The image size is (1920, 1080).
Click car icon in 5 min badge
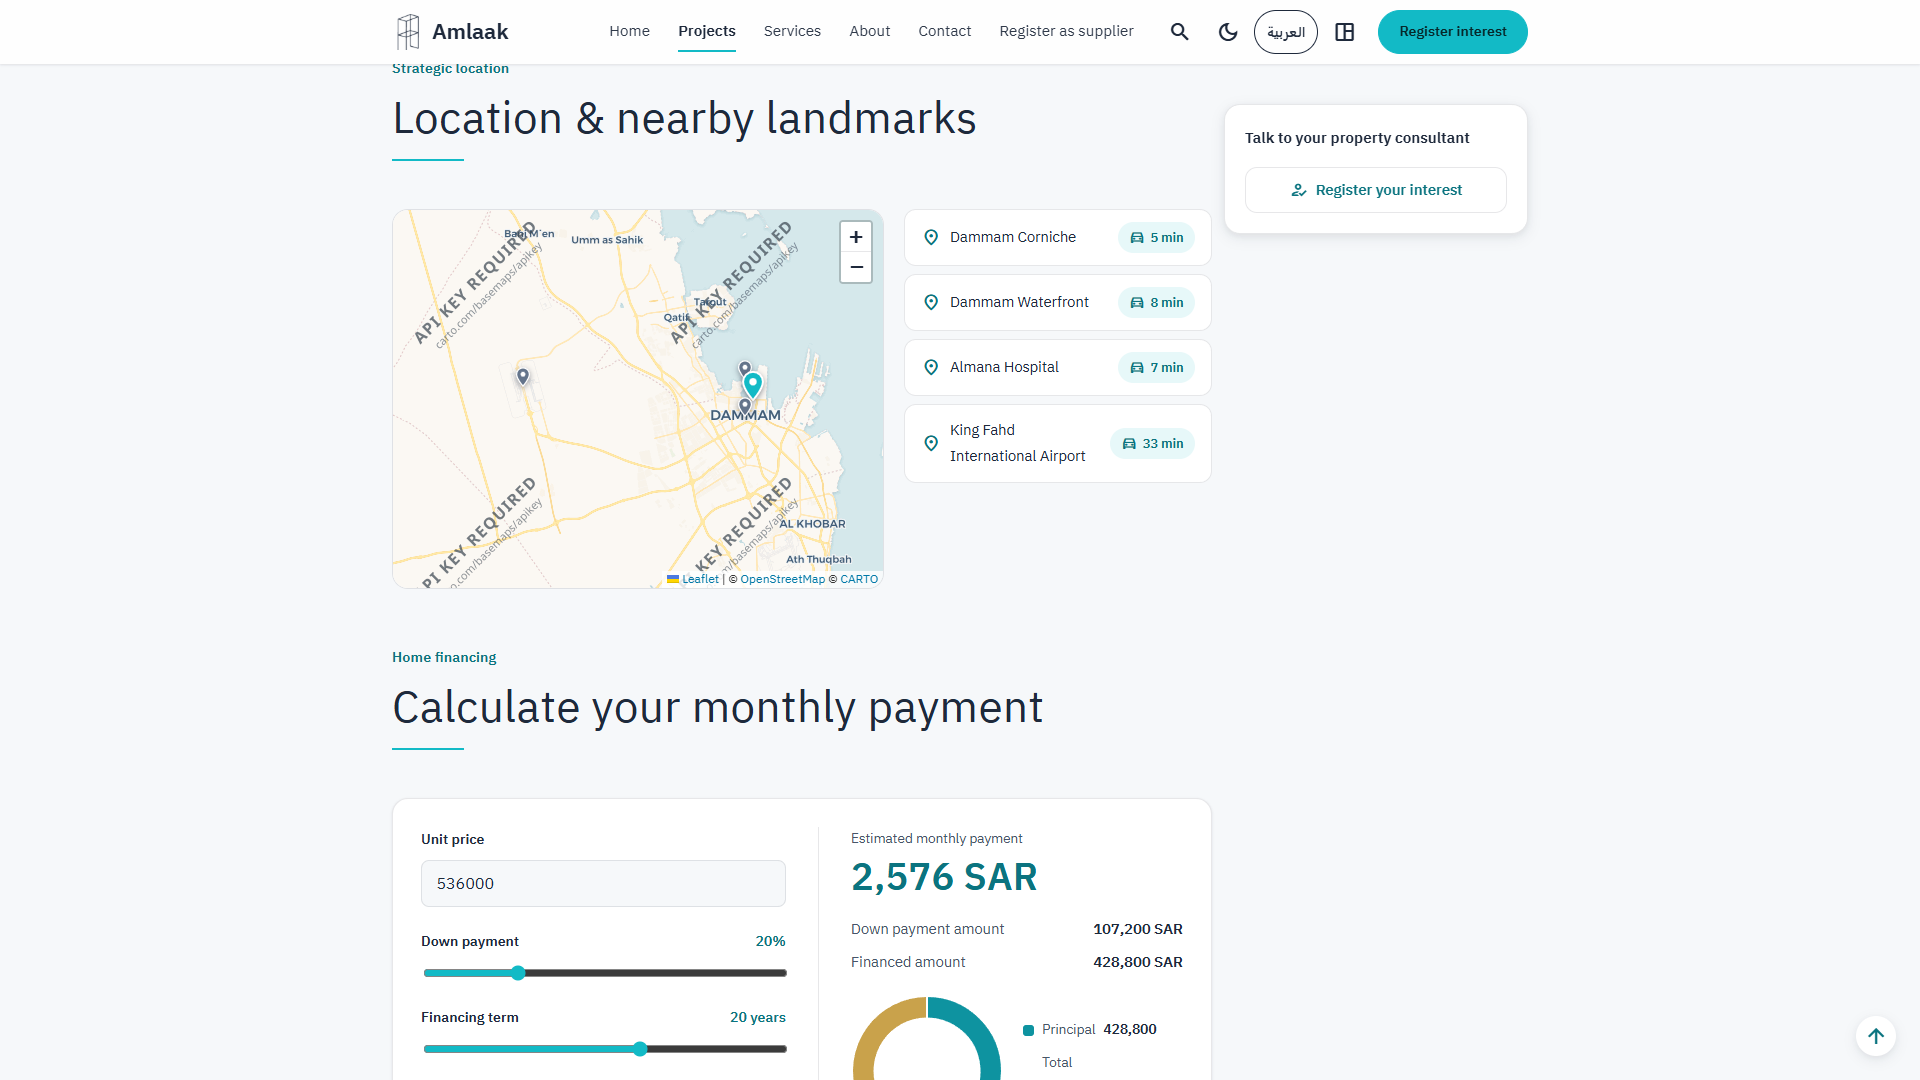[x=1137, y=238]
